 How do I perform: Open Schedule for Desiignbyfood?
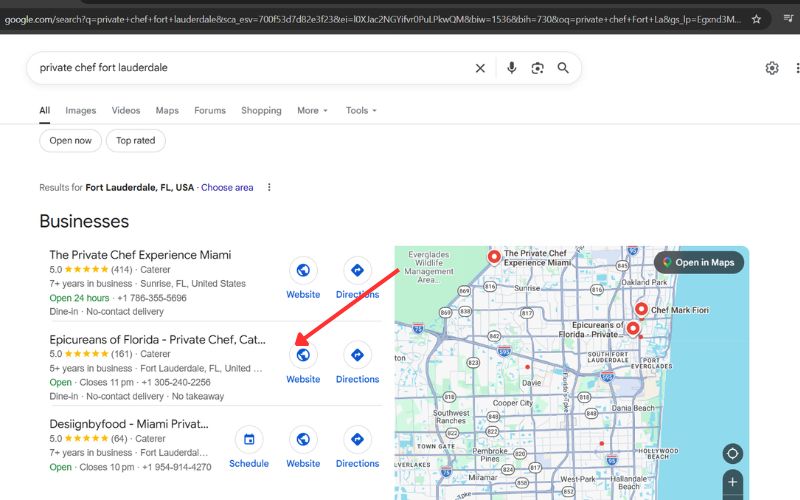[249, 440]
